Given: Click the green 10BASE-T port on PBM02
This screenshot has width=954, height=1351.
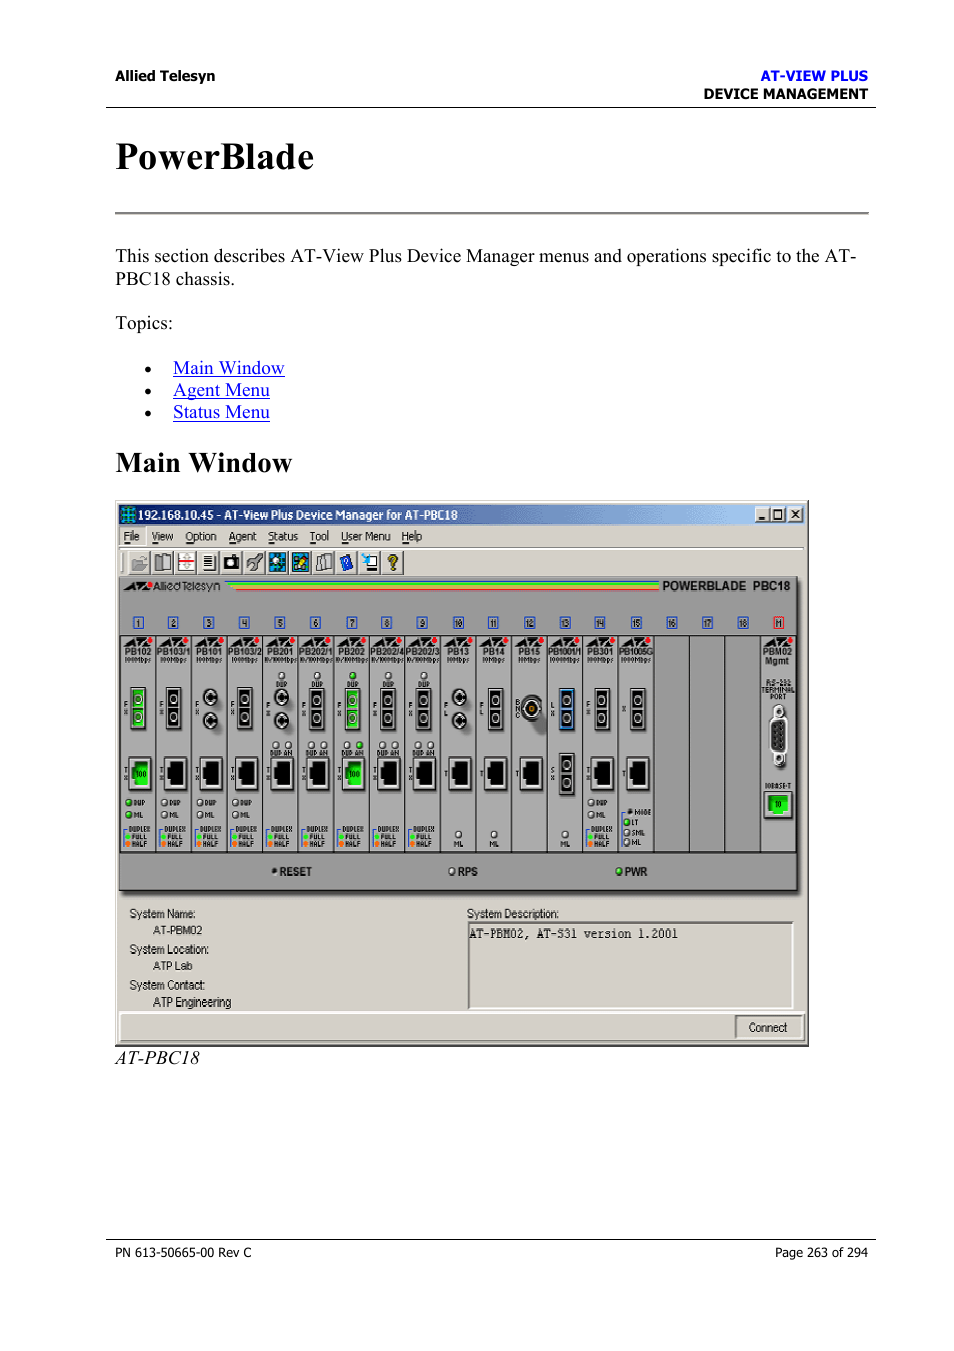Looking at the screenshot, I should 778,804.
